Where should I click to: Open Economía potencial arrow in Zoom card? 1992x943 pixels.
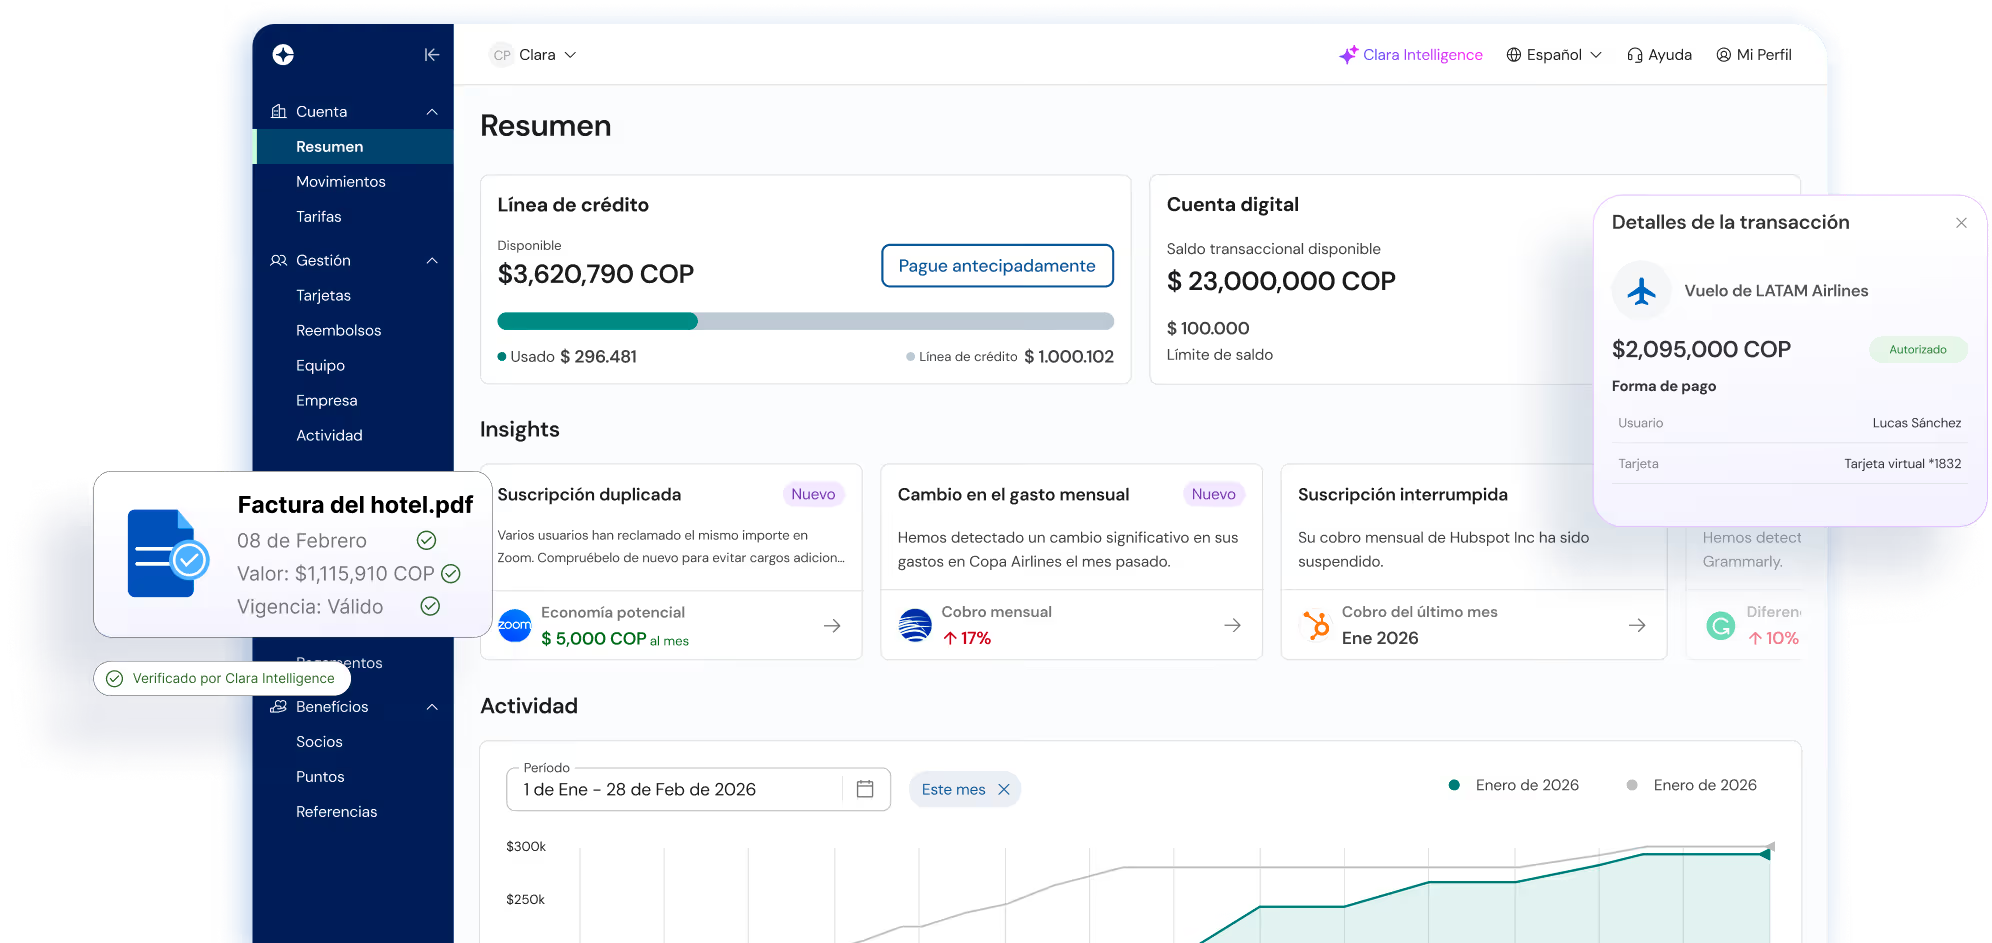click(x=832, y=625)
